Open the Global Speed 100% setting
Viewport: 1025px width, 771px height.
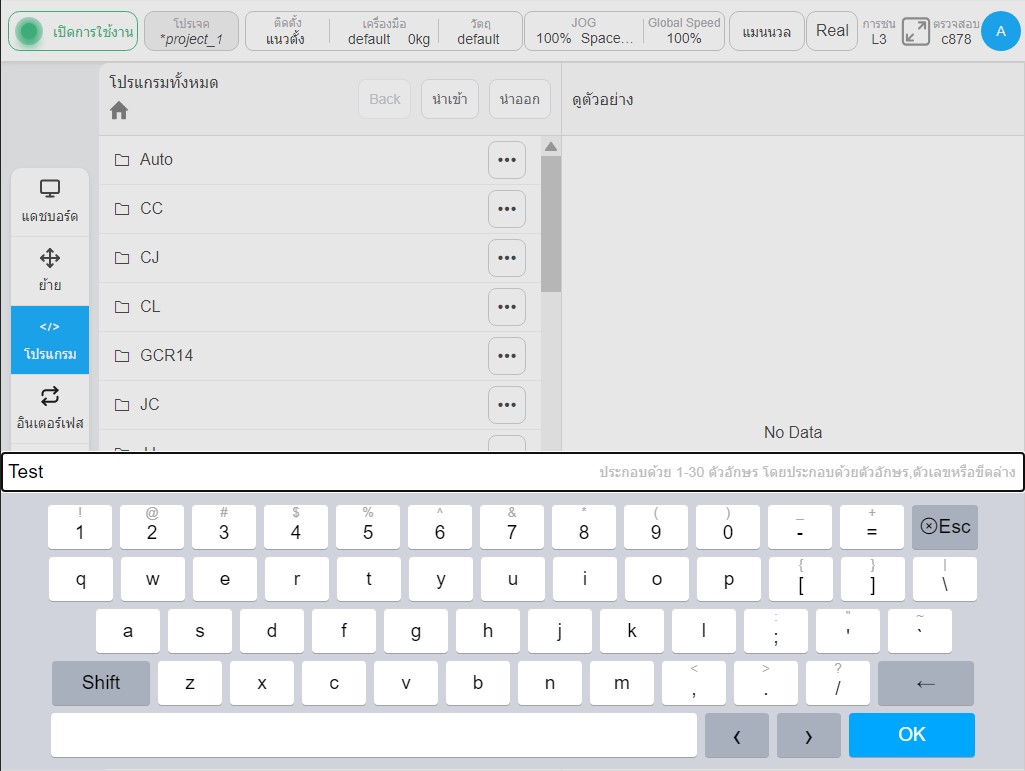(x=684, y=31)
